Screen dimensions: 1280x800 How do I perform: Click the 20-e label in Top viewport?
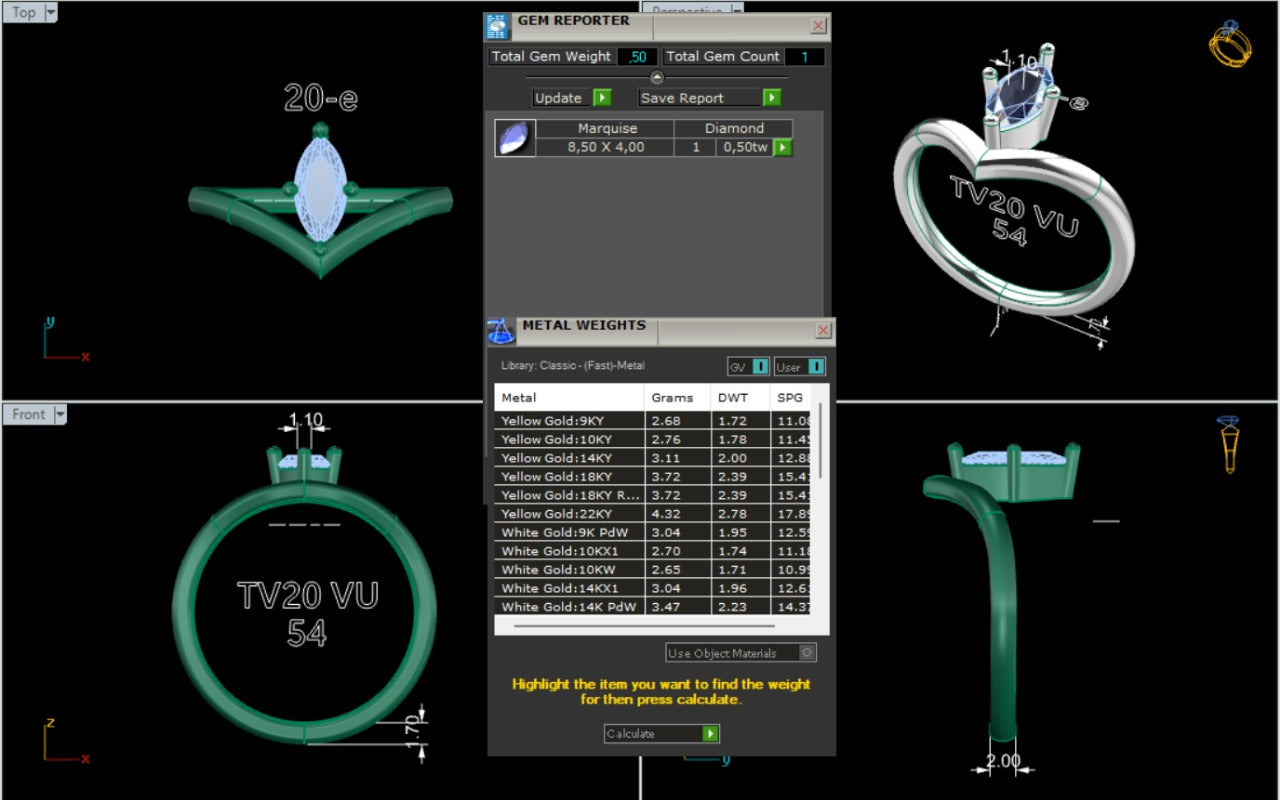[320, 98]
